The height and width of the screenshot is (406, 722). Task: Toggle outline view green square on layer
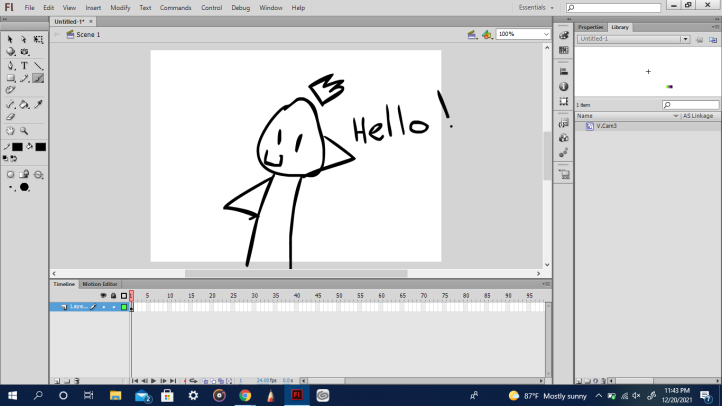click(x=124, y=307)
